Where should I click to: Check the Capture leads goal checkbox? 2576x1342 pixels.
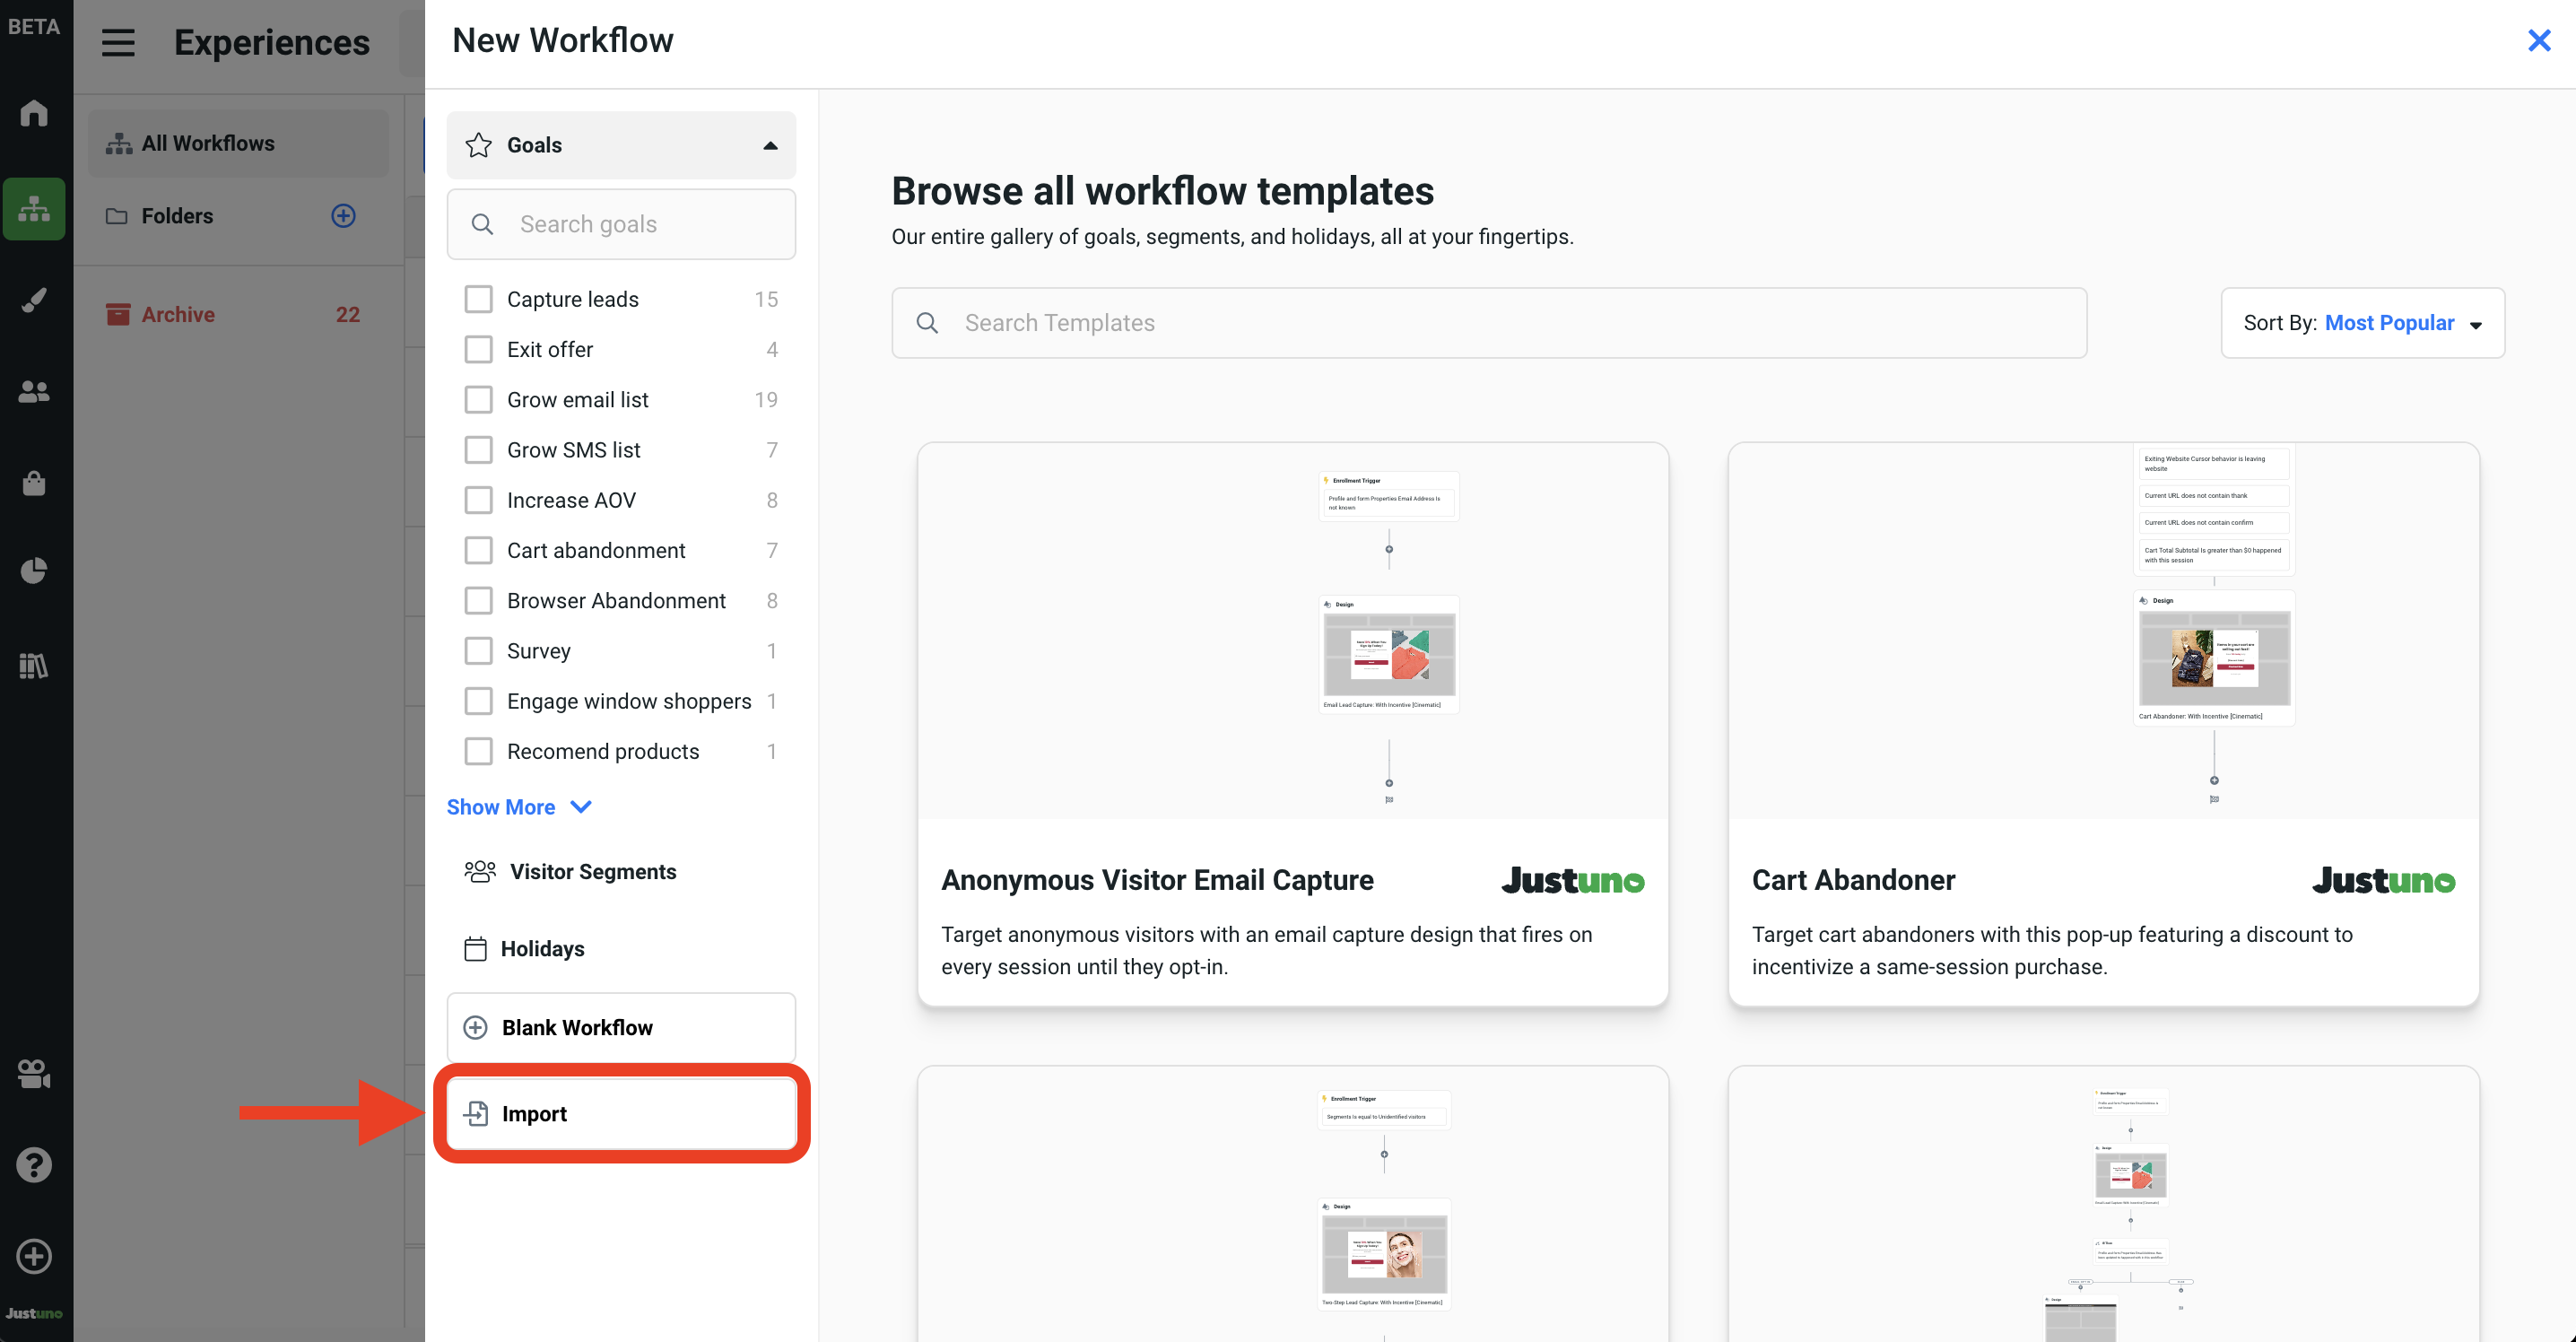[478, 299]
